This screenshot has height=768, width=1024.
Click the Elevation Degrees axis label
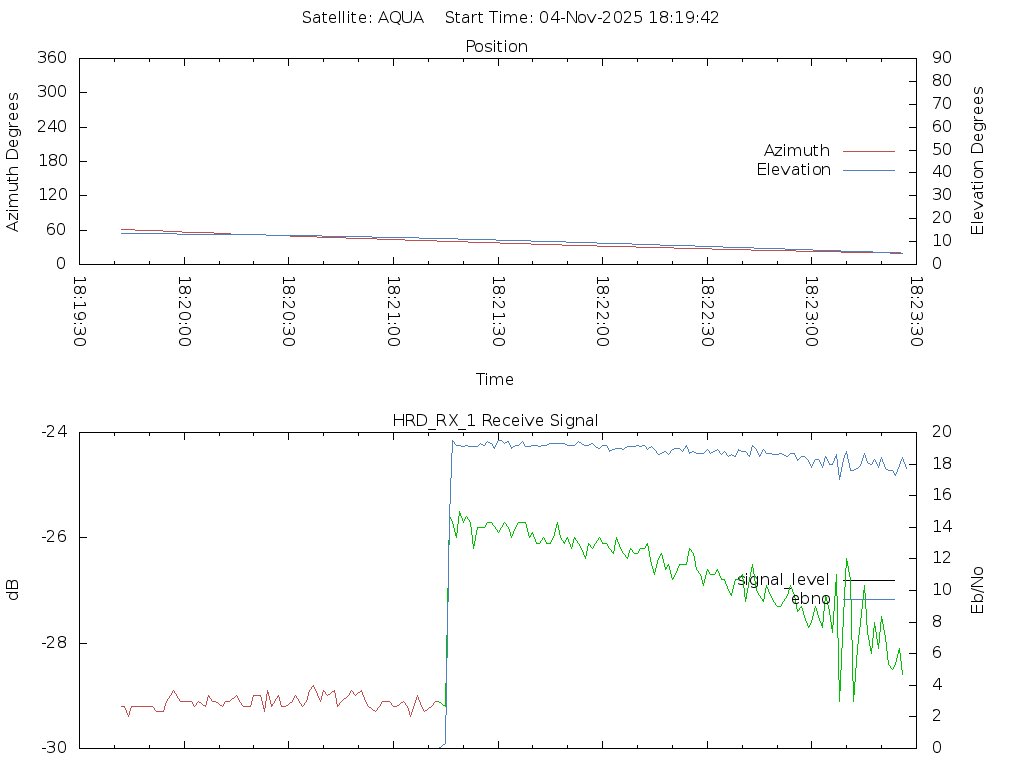point(978,161)
